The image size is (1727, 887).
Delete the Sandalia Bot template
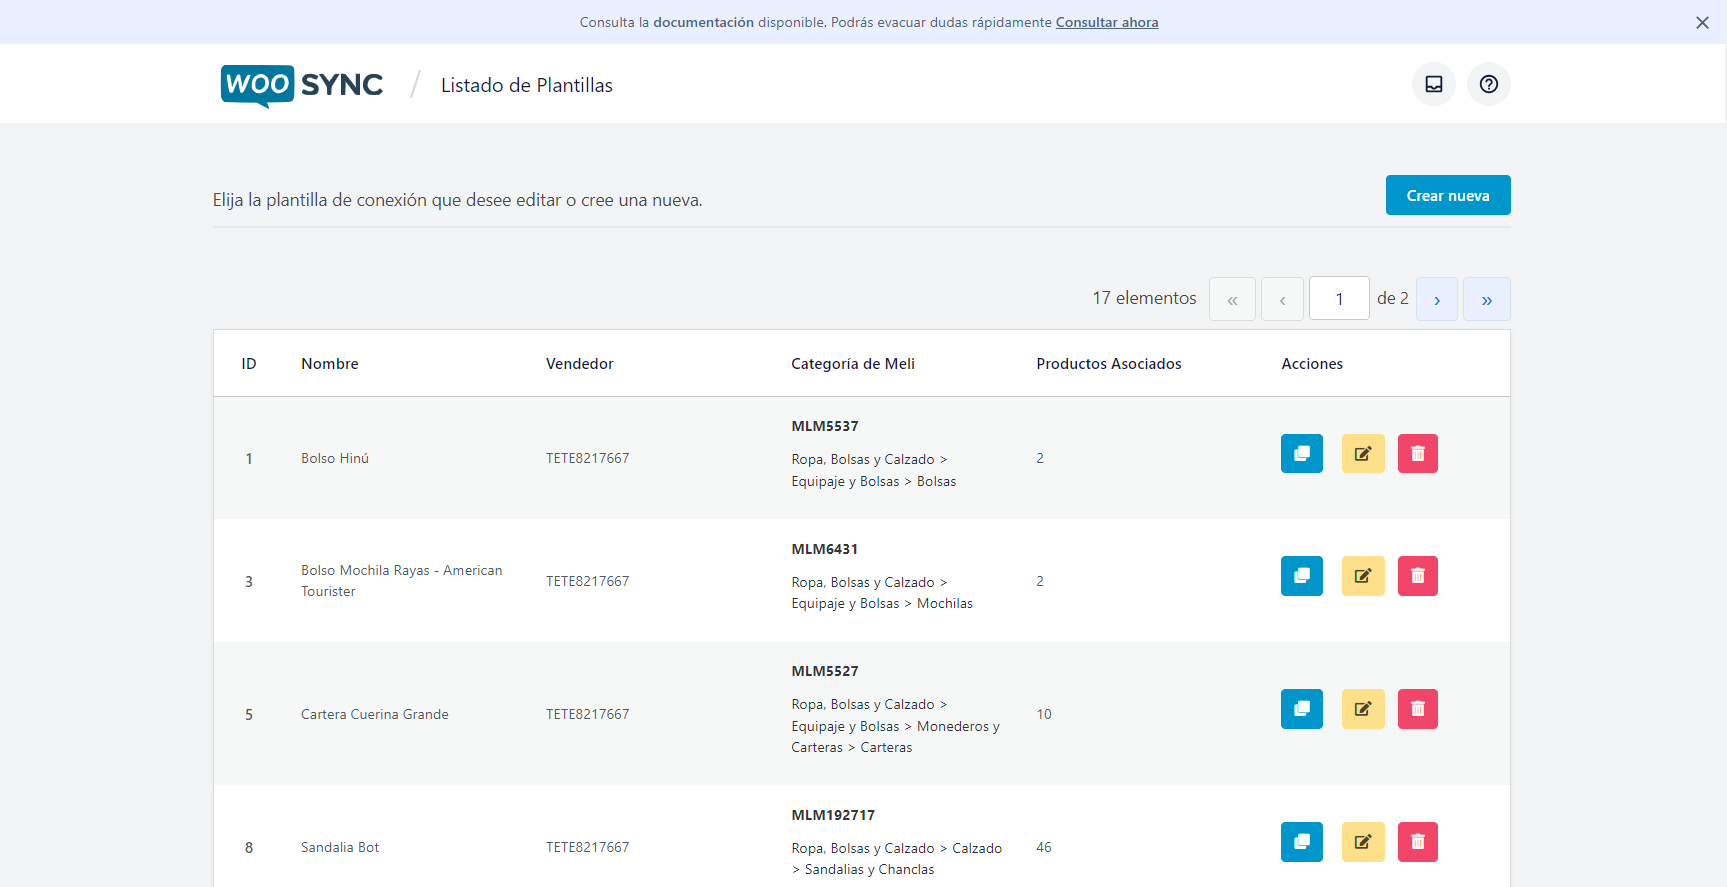pos(1417,842)
